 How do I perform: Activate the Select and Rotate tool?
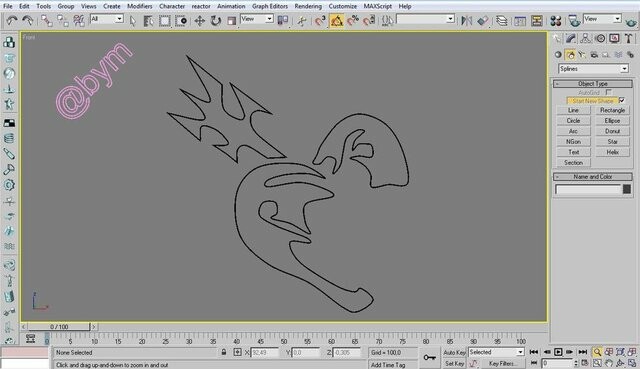216,20
